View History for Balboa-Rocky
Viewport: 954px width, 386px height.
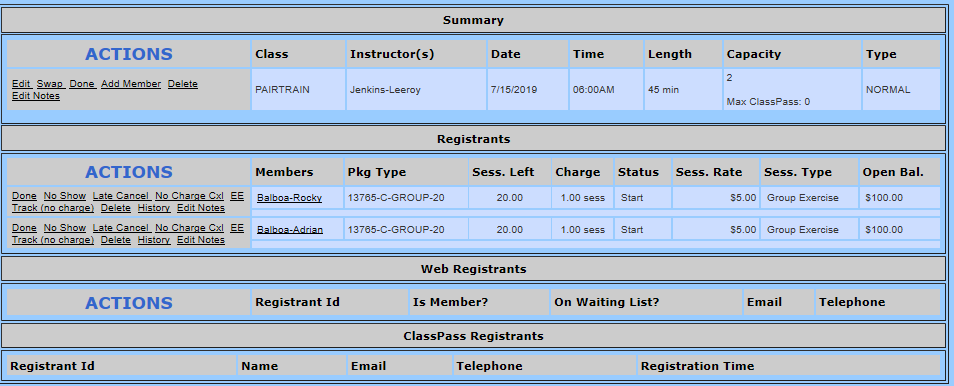[154, 208]
